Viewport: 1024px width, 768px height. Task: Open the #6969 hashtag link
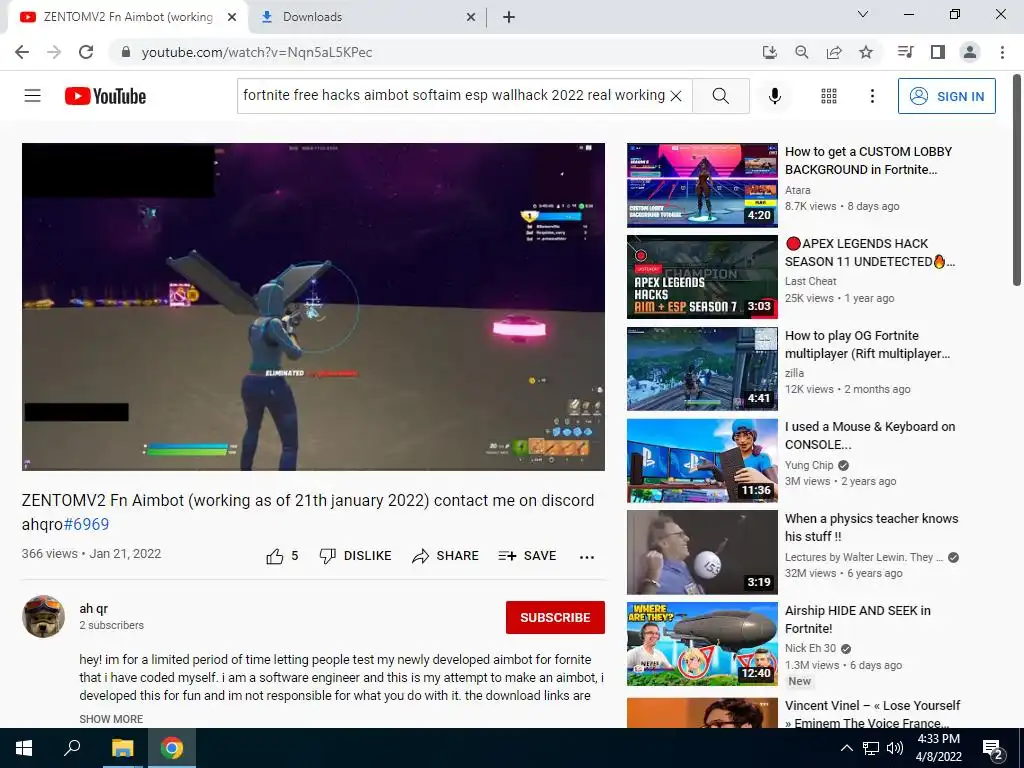pos(86,524)
